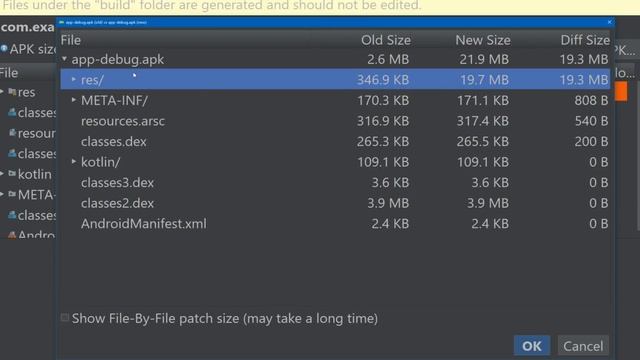Screen dimensions: 640x360
Task: Select classes2.dex row in diff table
Action: pos(335,203)
